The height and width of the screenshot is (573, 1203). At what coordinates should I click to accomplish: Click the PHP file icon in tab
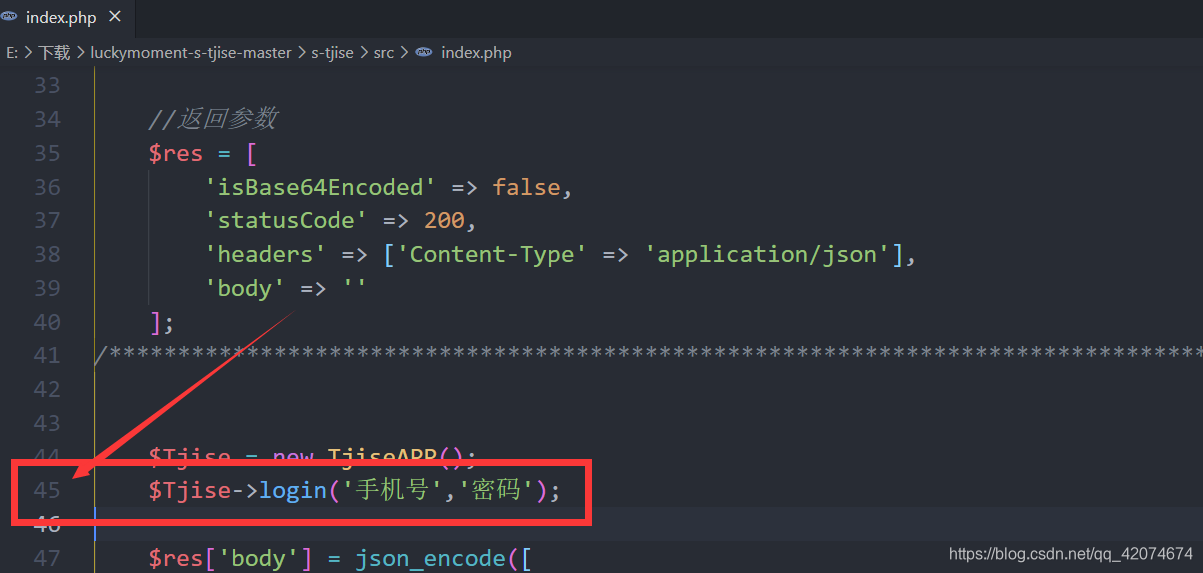(10, 17)
